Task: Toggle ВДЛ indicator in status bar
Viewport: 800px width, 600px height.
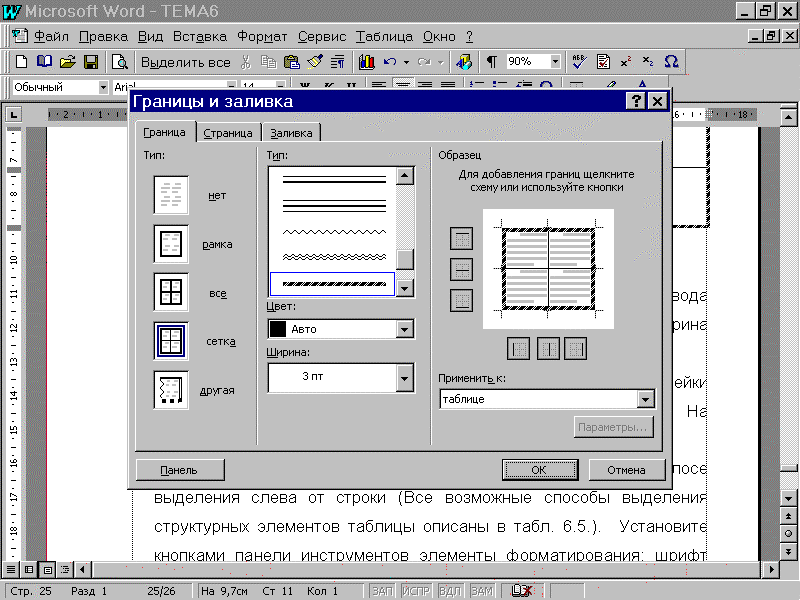Action: pyautogui.click(x=449, y=591)
